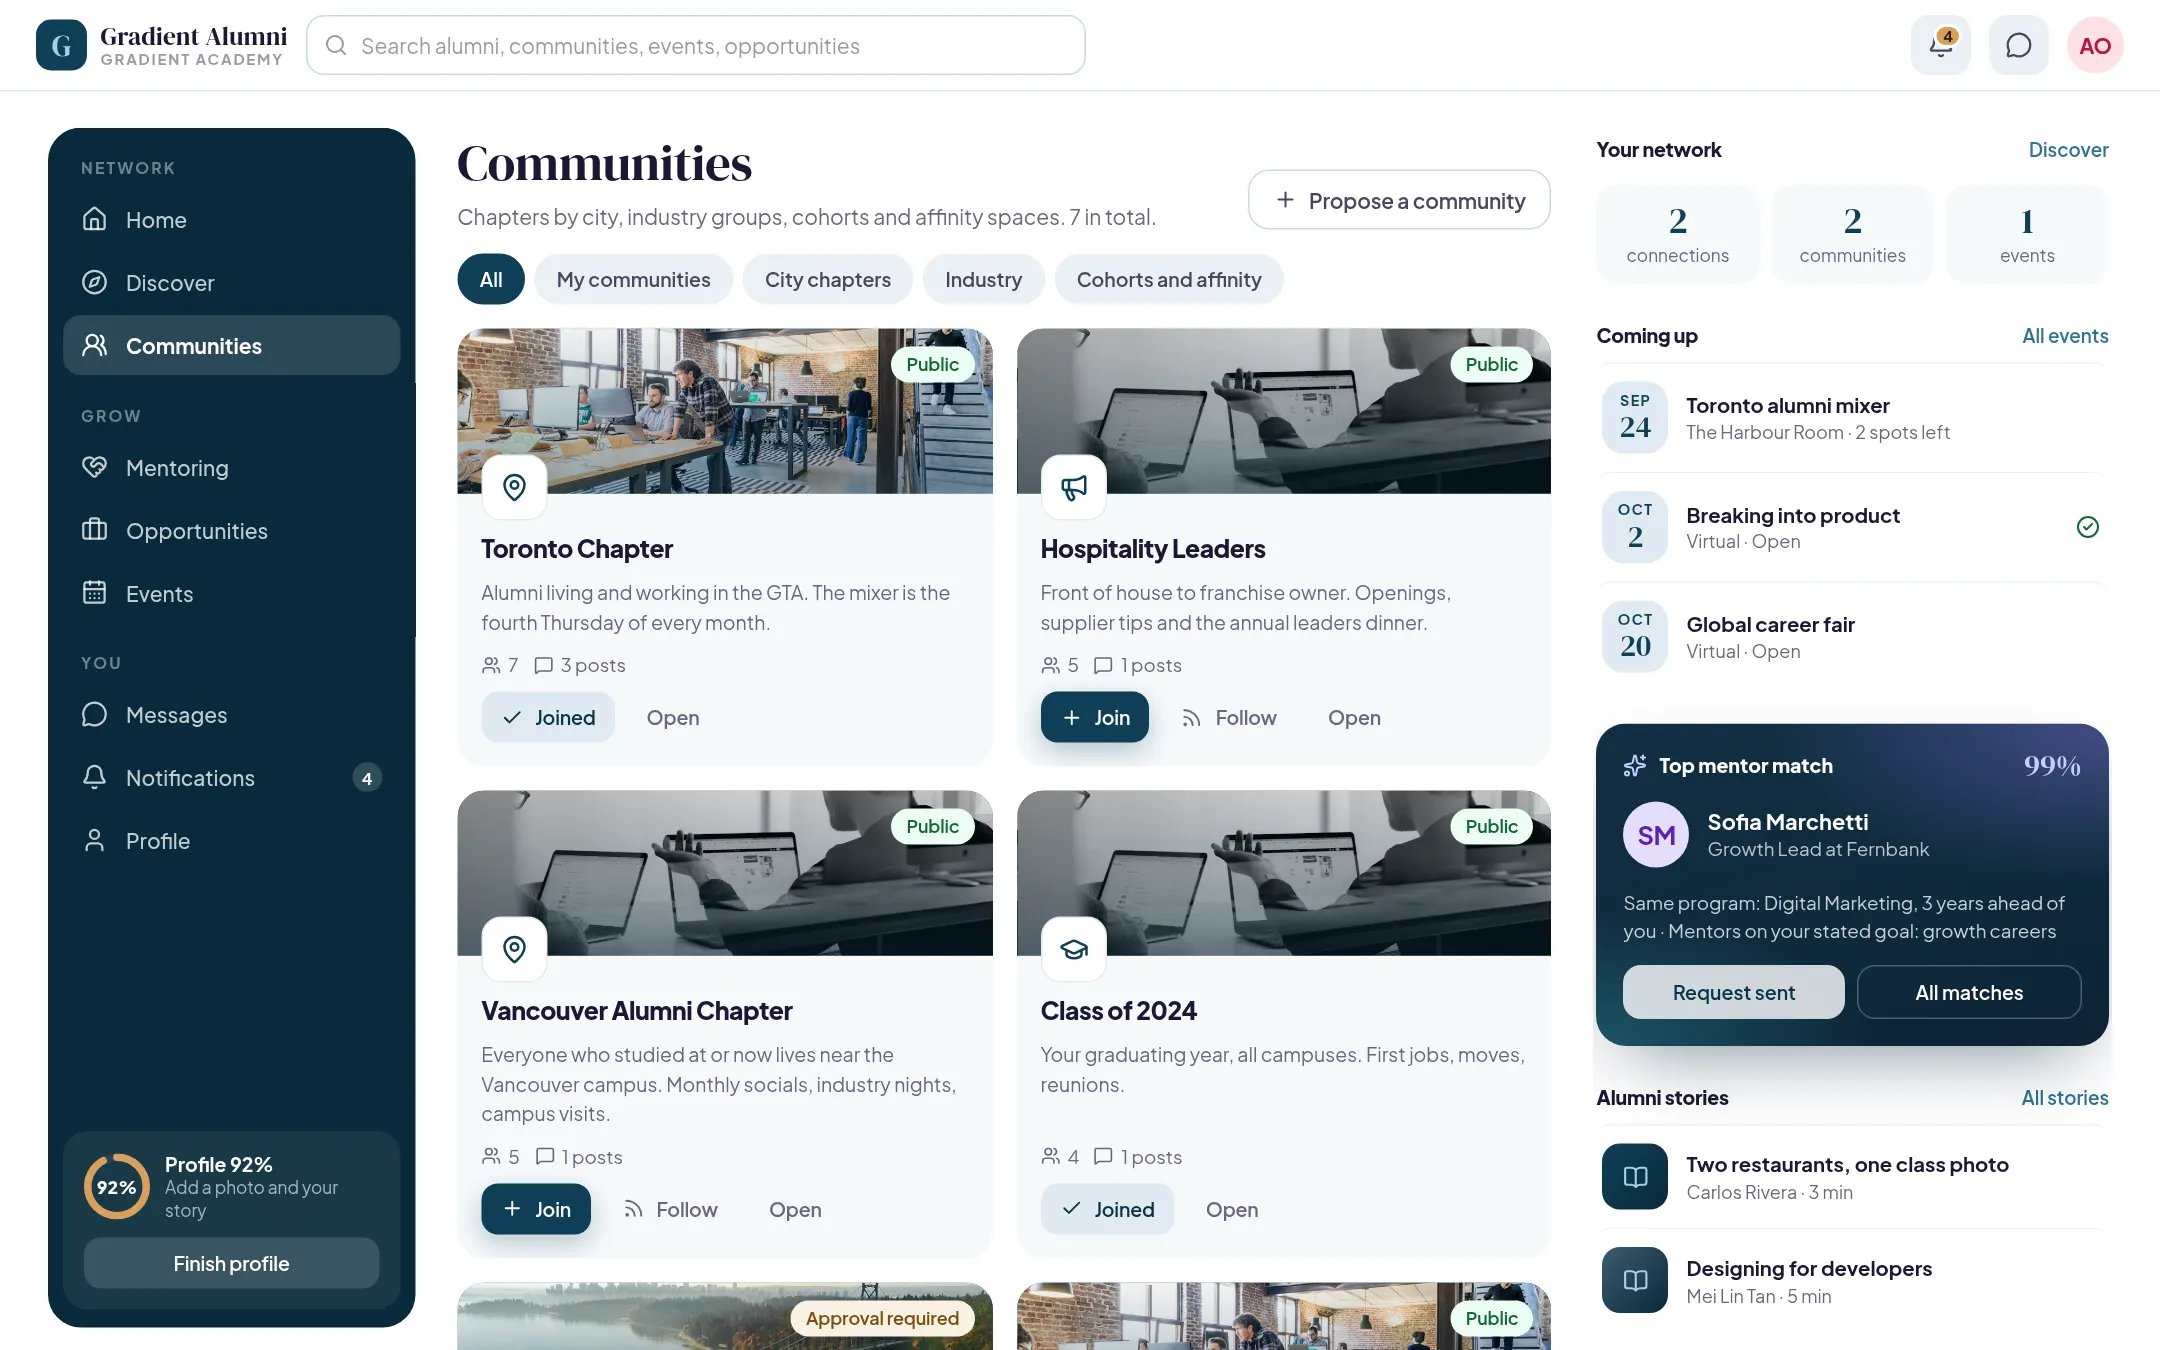Open Opportunities in sidebar
This screenshot has height=1350, width=2160.
(x=232, y=531)
